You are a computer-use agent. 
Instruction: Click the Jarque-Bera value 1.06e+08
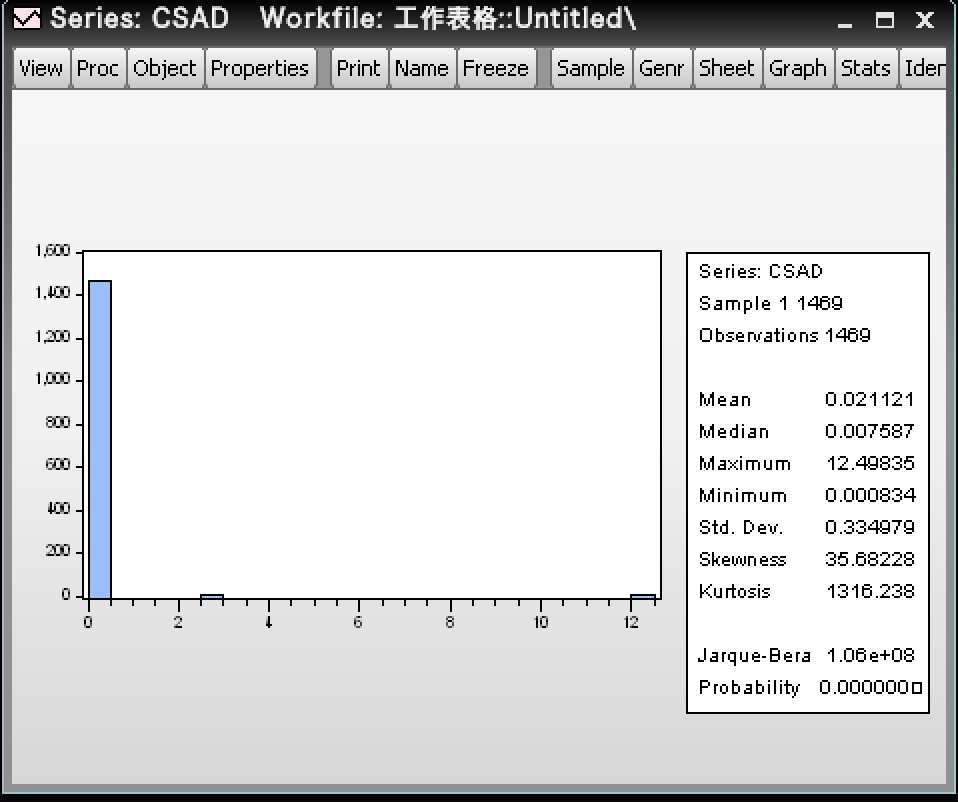(870, 655)
